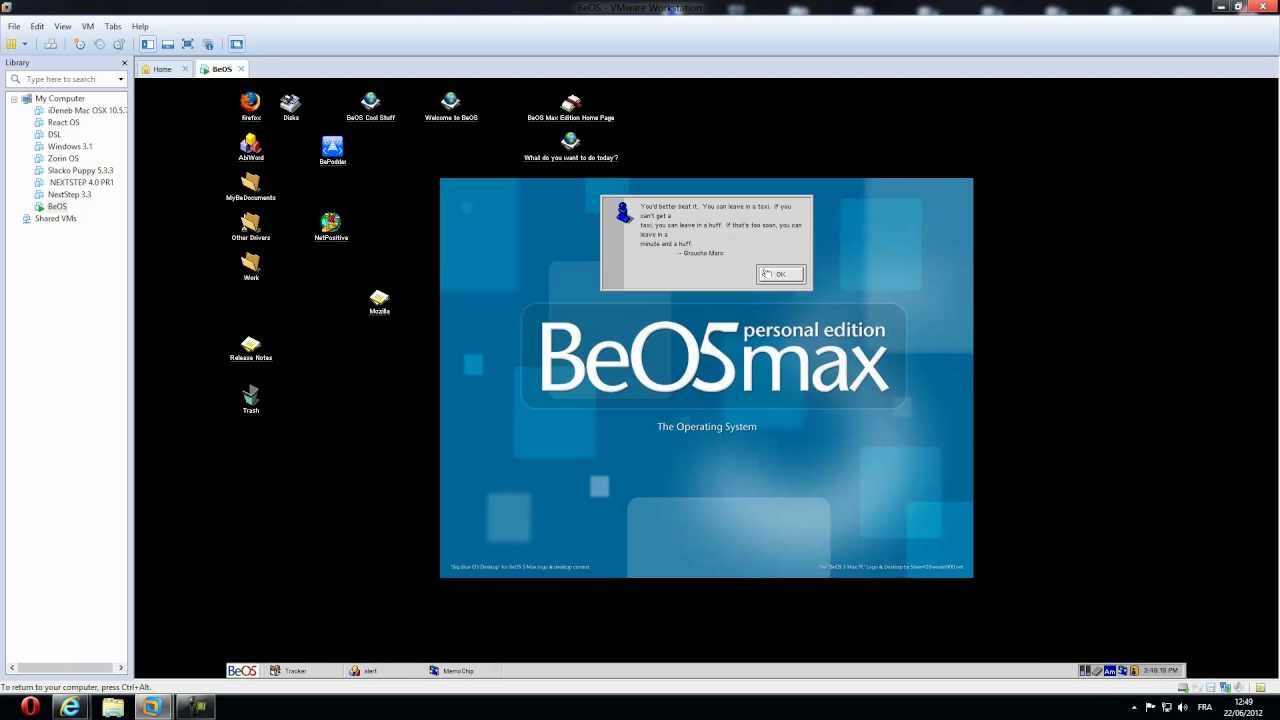Open the File menu
The height and width of the screenshot is (720, 1280).
(x=14, y=26)
